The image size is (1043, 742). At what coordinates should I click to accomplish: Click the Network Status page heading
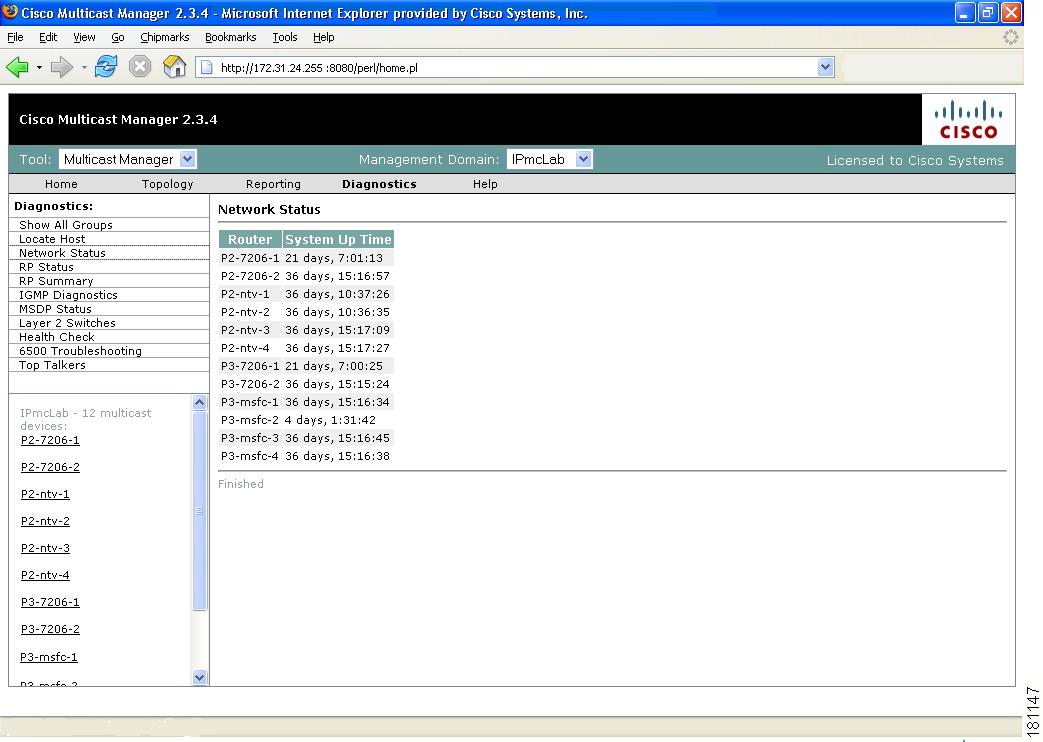point(269,210)
